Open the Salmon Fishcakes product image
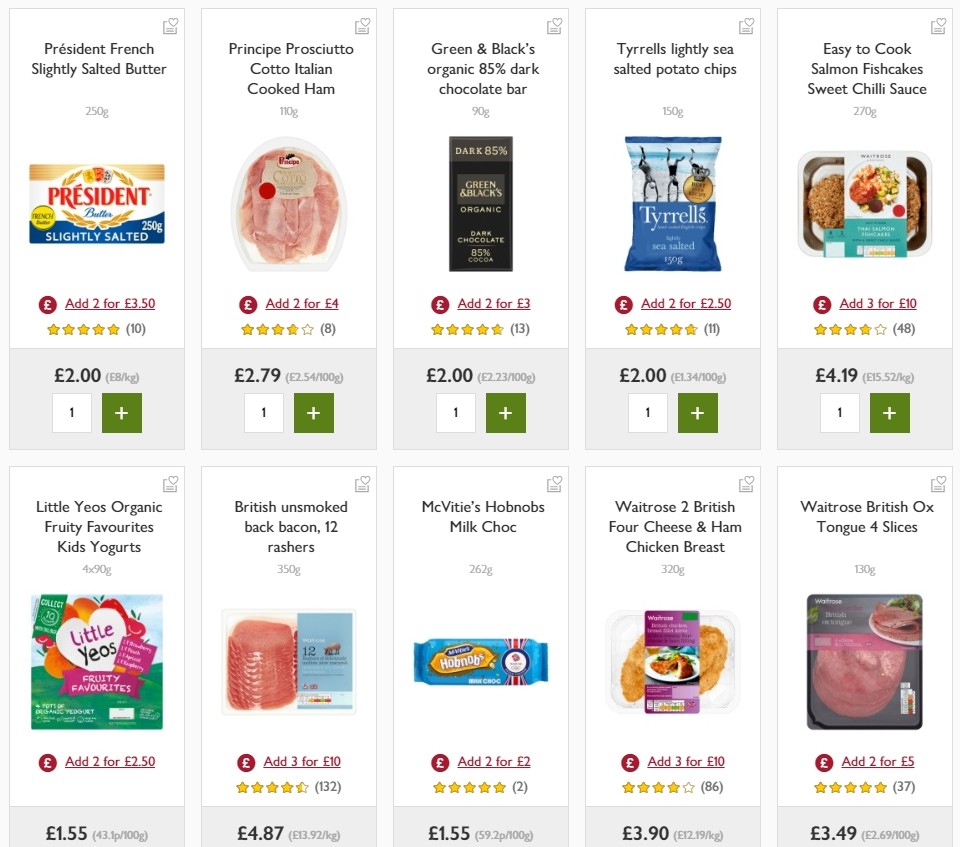The image size is (960, 847). pyautogui.click(x=864, y=204)
